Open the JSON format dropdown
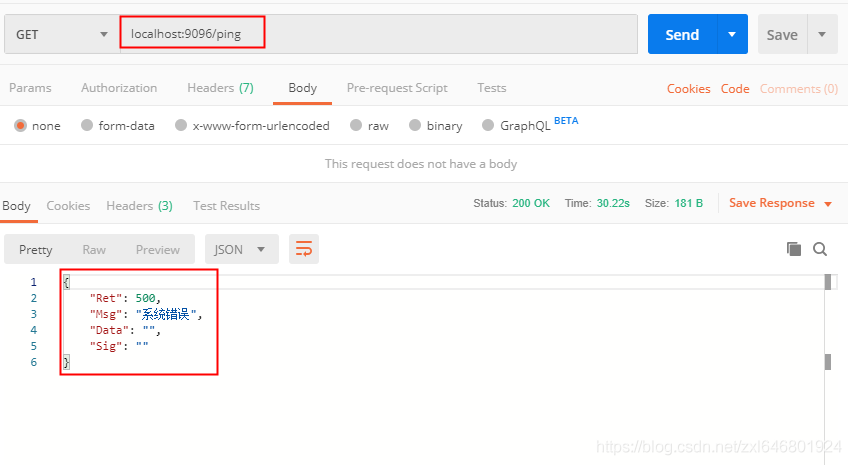The width and height of the screenshot is (851, 465). point(241,249)
